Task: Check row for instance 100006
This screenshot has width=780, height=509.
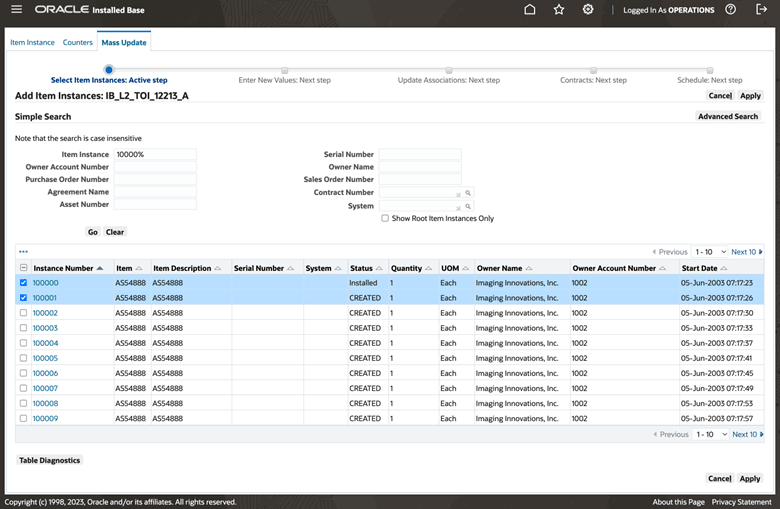Action: (23, 373)
